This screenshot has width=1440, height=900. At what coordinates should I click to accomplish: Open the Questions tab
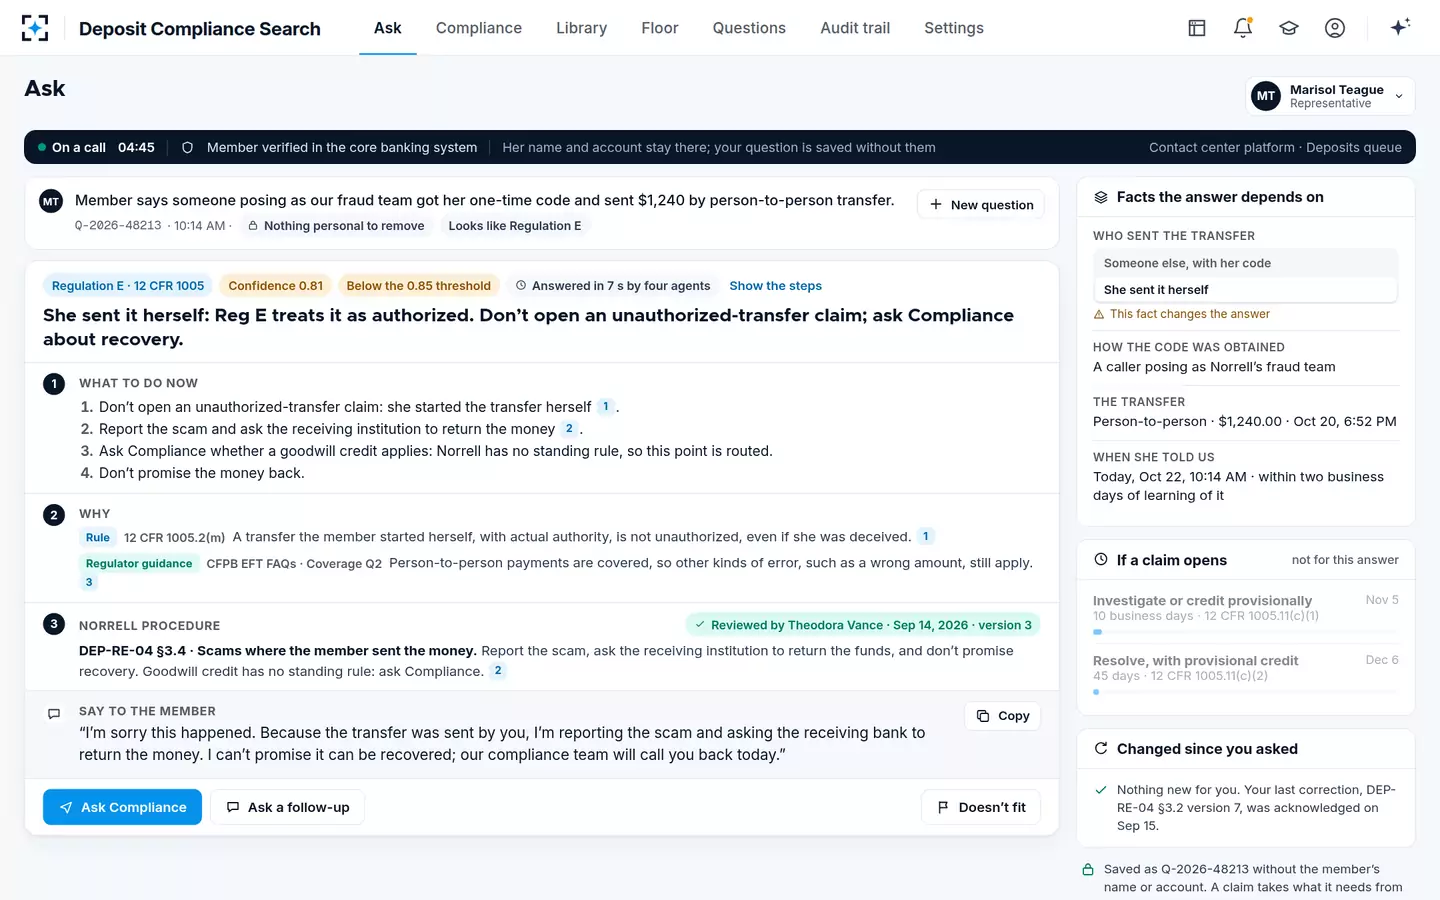(749, 28)
